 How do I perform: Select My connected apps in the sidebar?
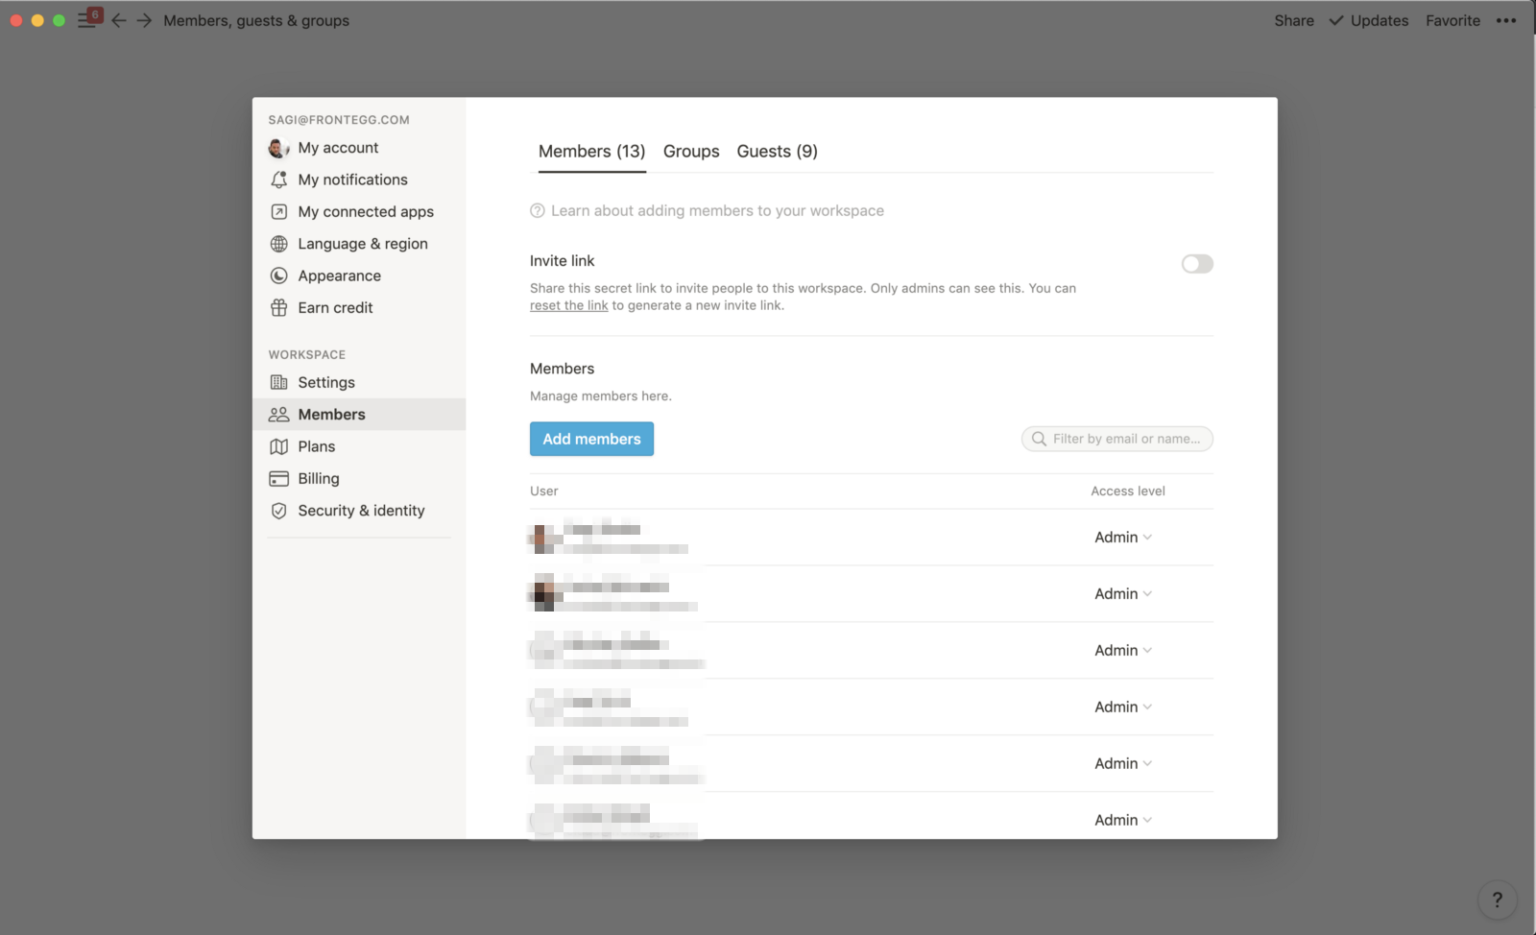pyautogui.click(x=365, y=211)
